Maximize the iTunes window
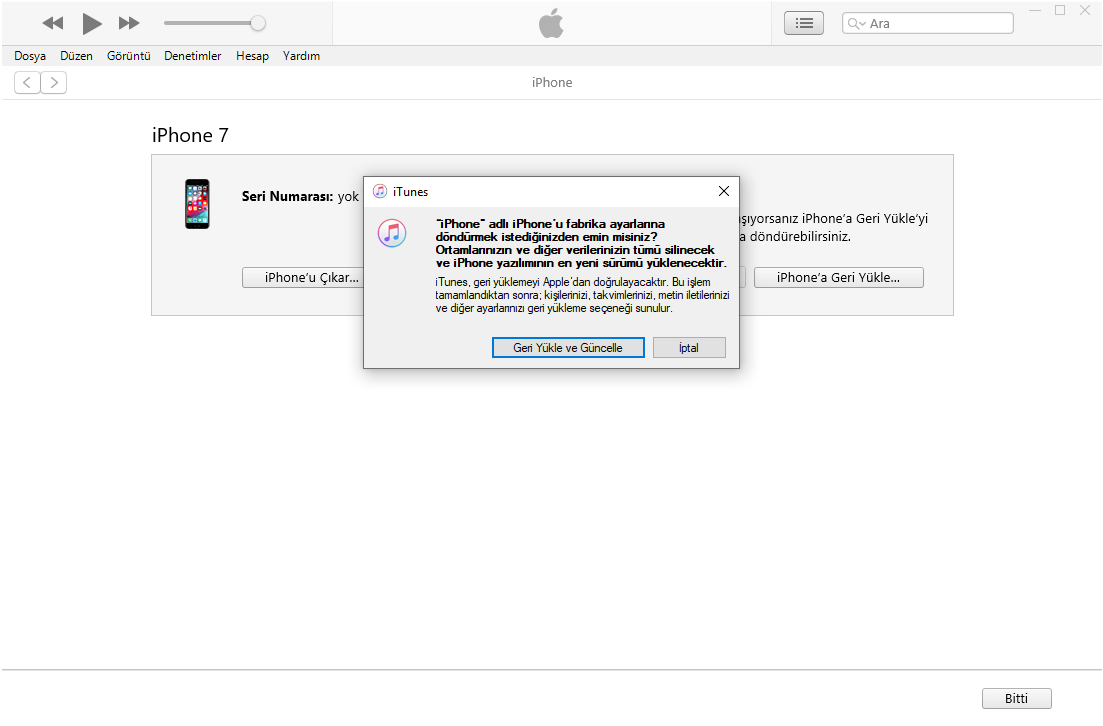This screenshot has width=1103, height=726. [1060, 11]
